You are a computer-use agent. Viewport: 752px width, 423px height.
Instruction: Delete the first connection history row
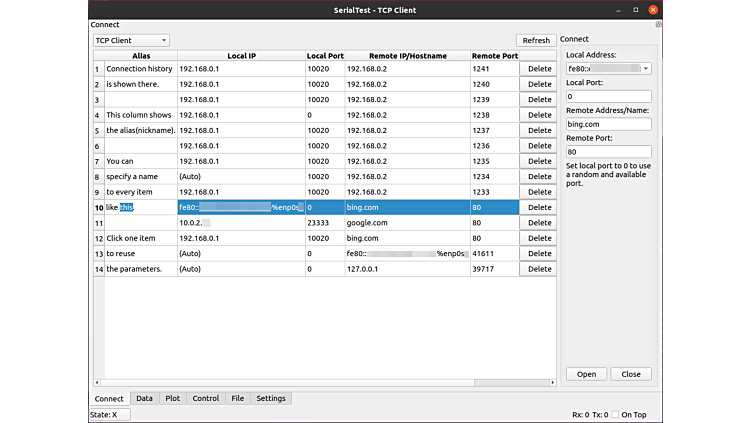(539, 69)
